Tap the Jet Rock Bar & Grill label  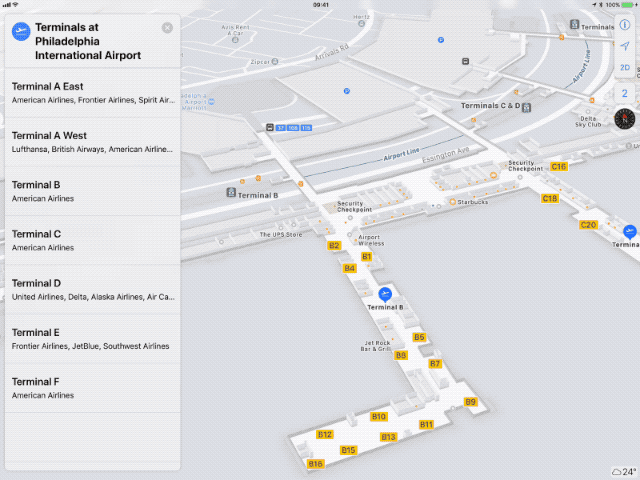pos(376,346)
